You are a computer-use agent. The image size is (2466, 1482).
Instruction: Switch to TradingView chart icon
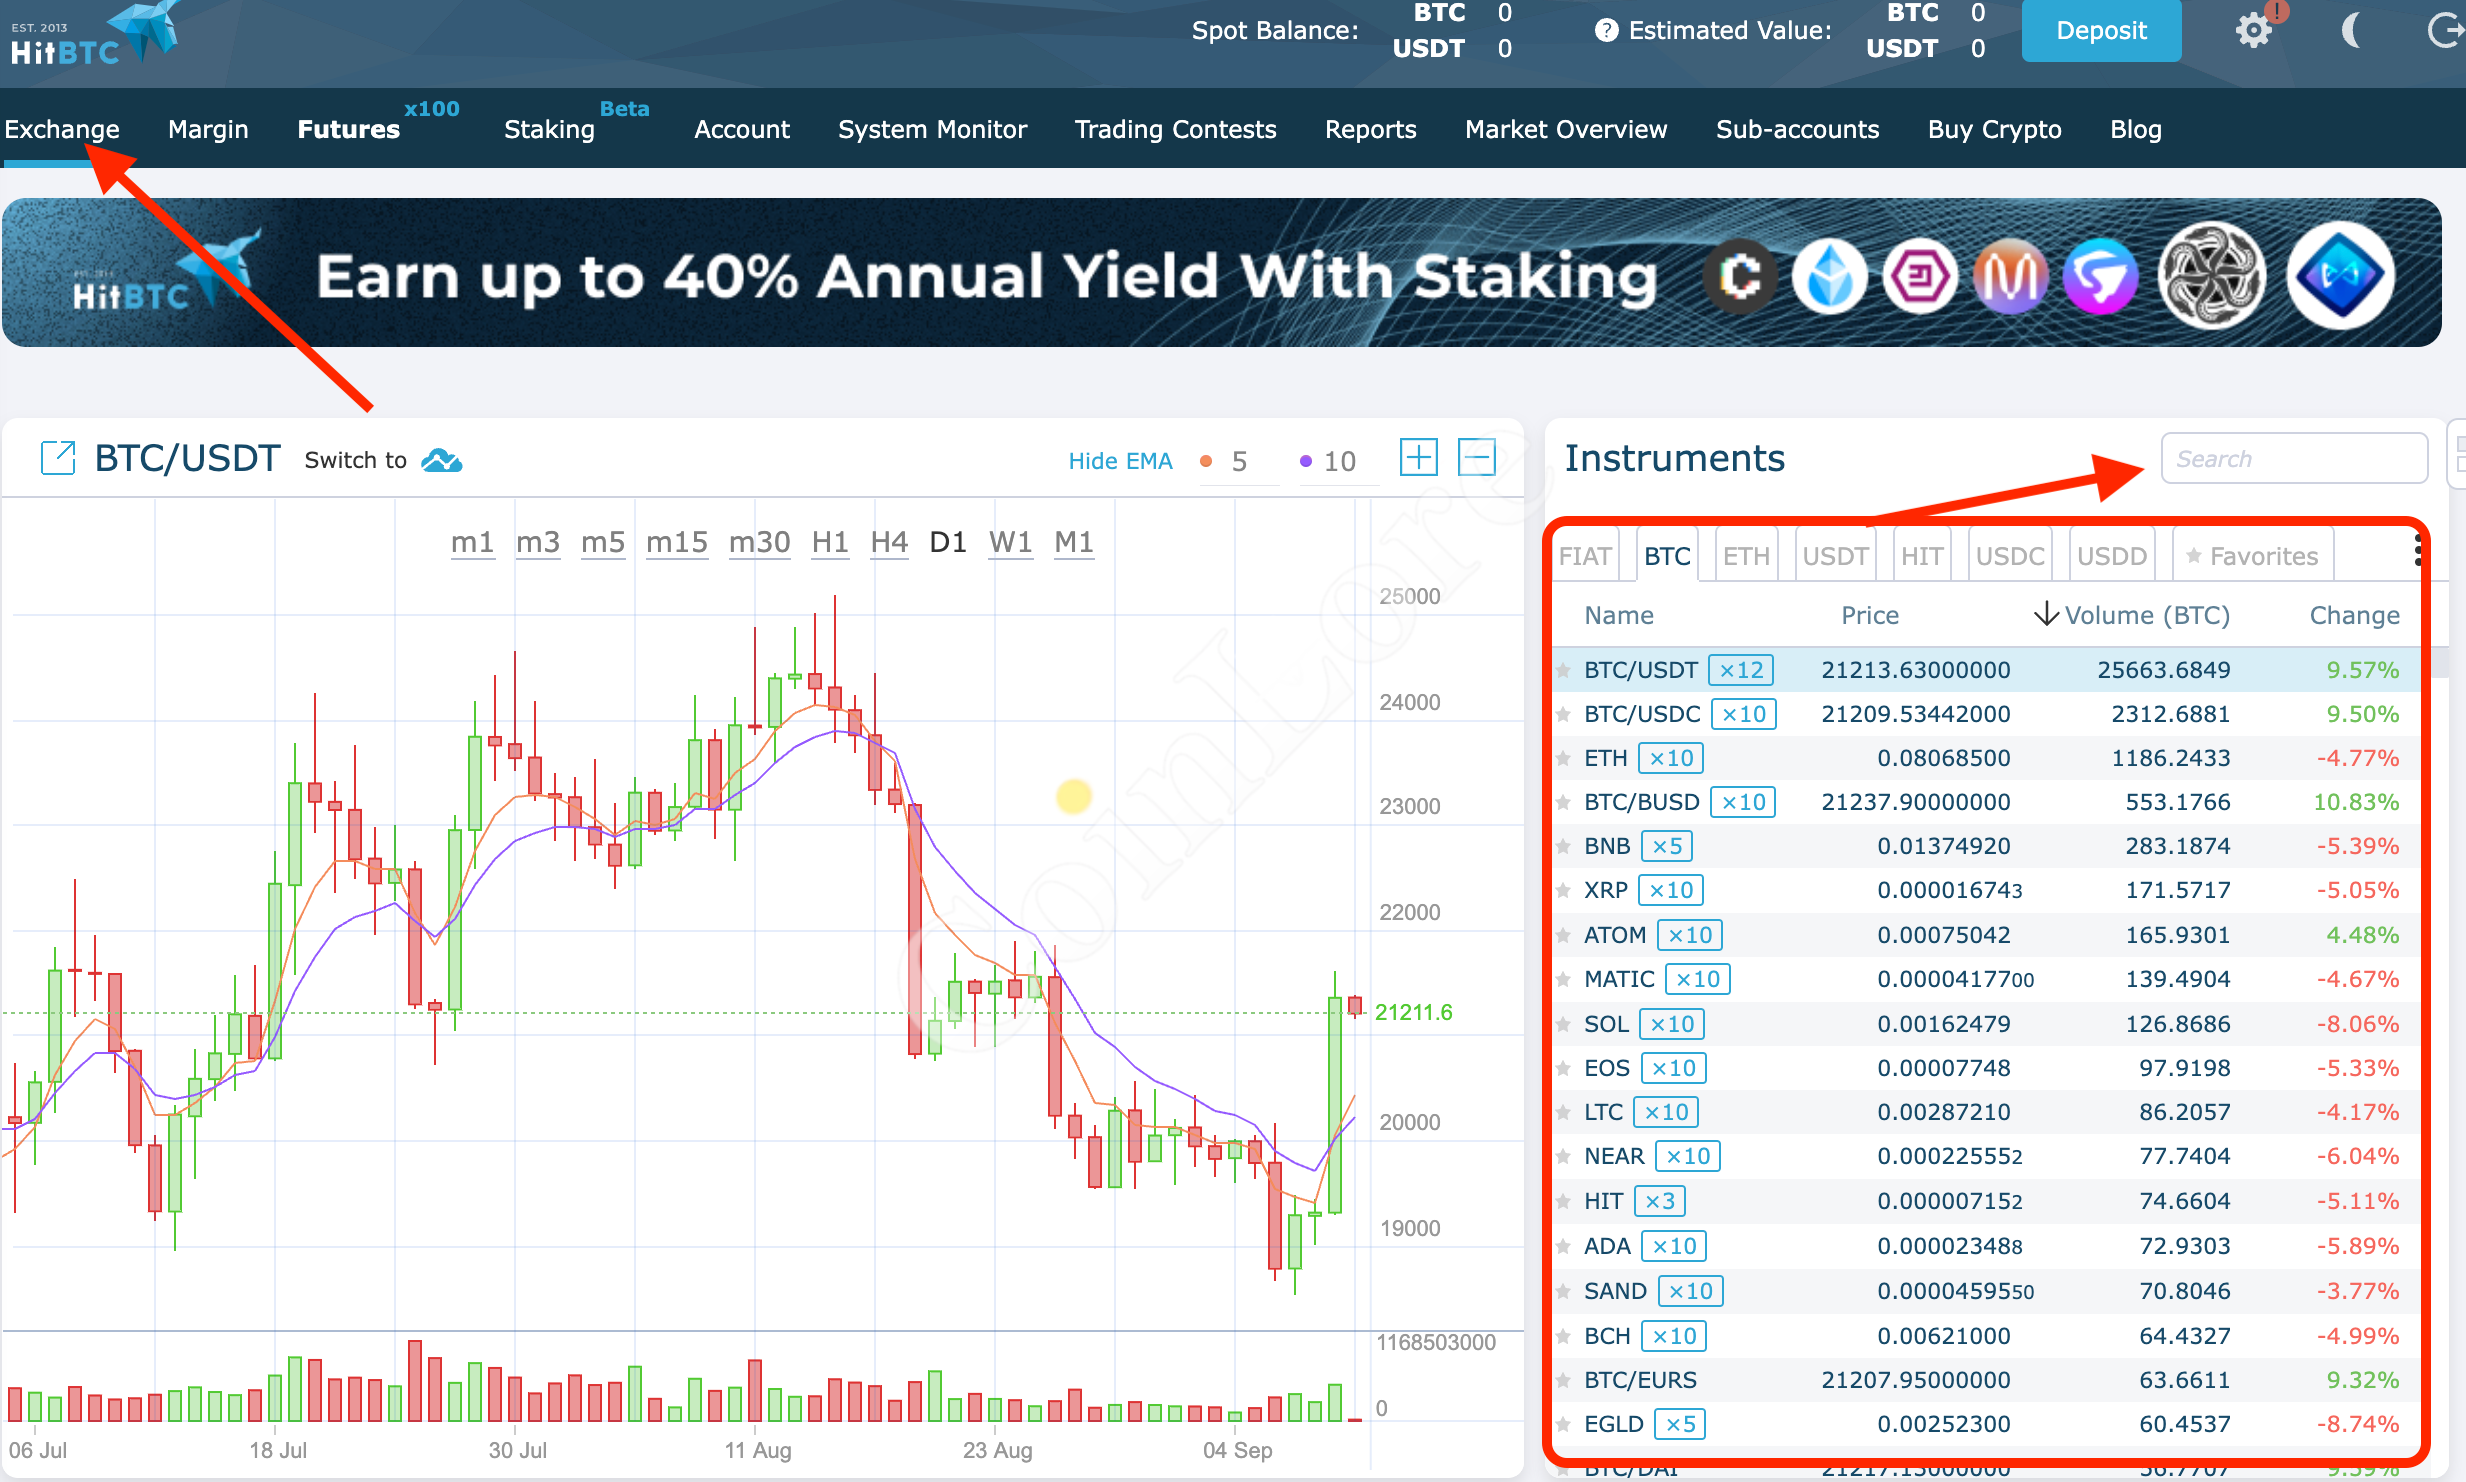click(x=446, y=460)
